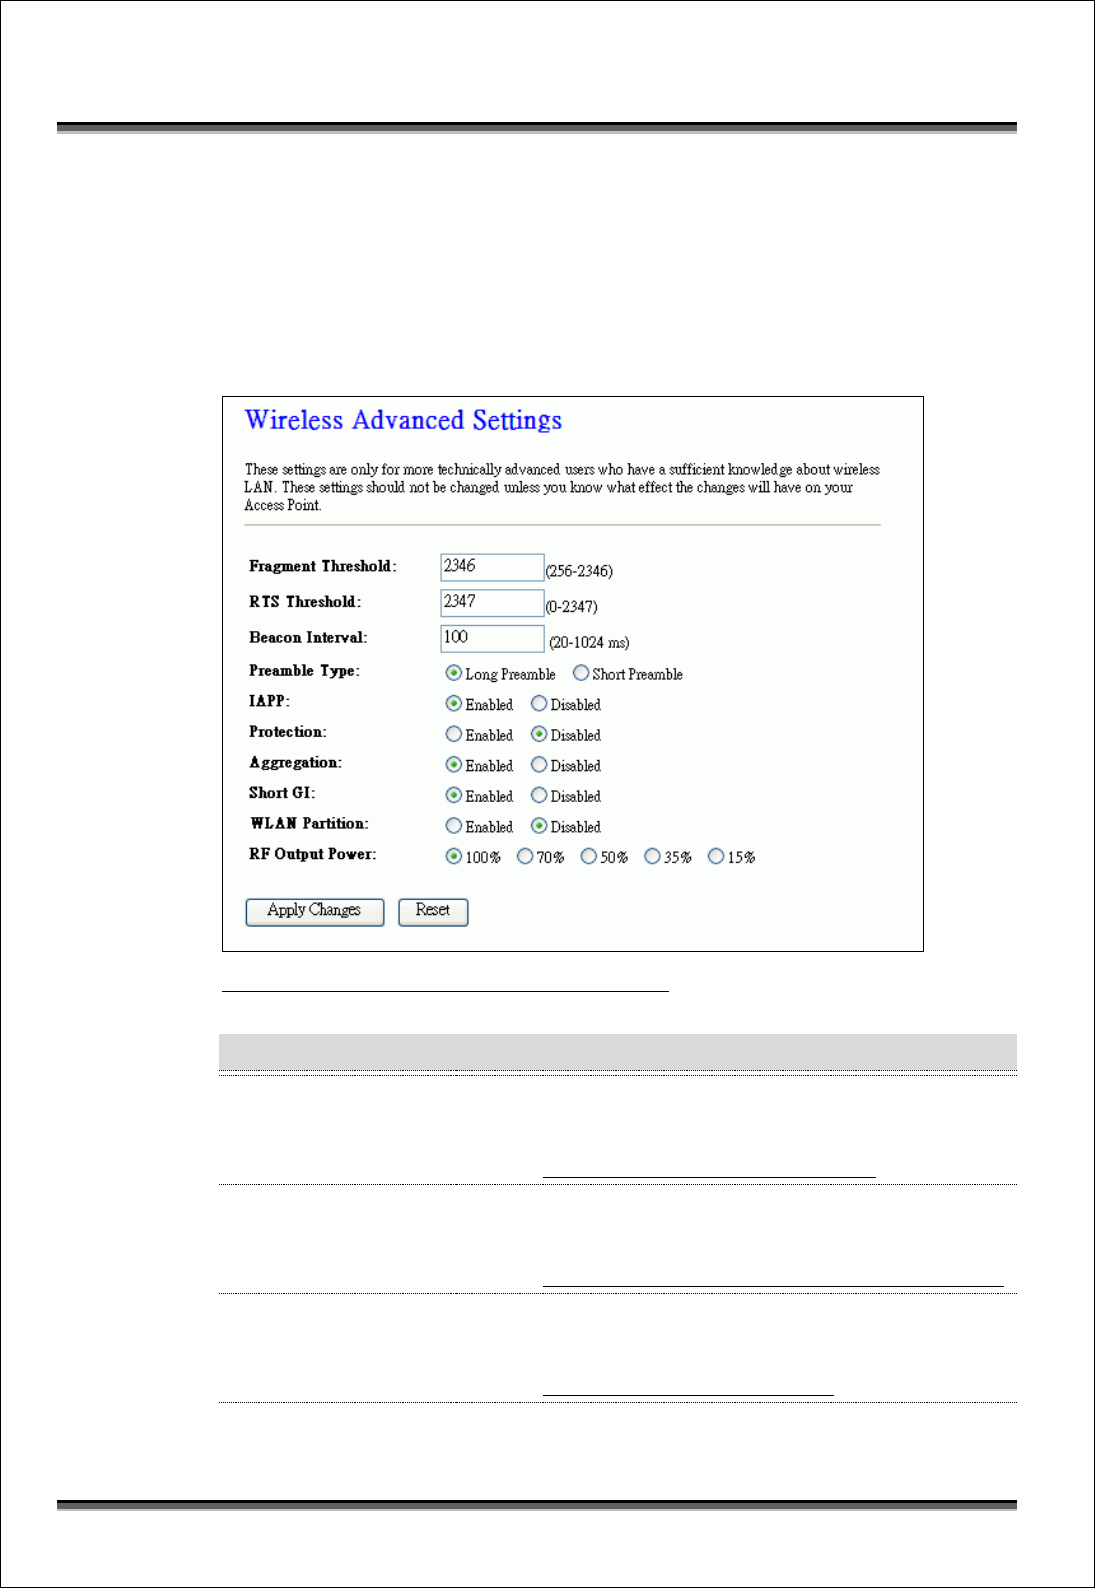The height and width of the screenshot is (1588, 1095).
Task: Choose 35% RF Output Power
Action: click(x=652, y=856)
